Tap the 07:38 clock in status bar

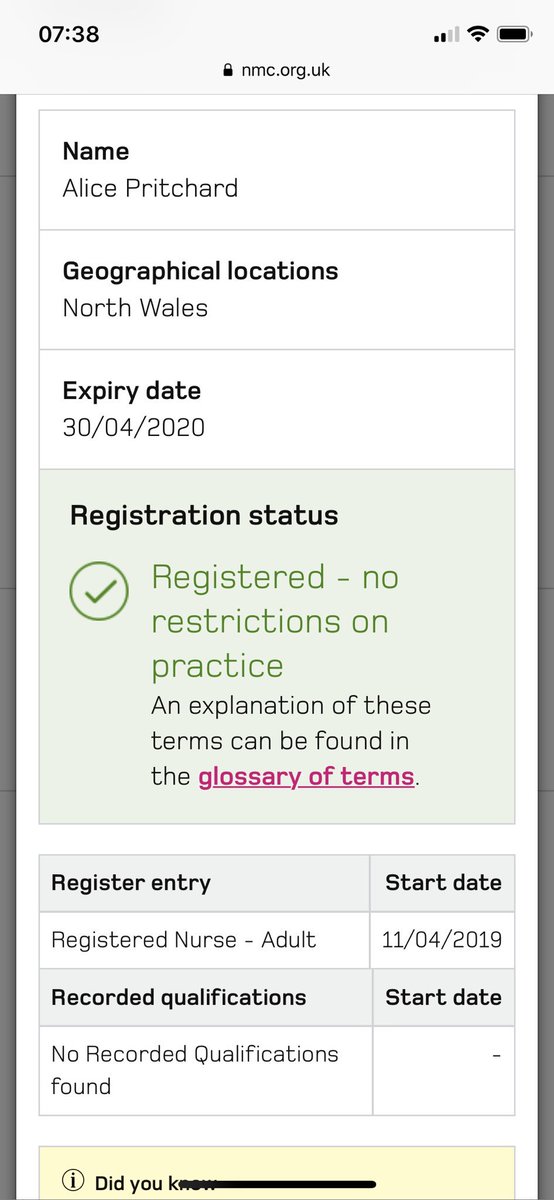pos(69,34)
